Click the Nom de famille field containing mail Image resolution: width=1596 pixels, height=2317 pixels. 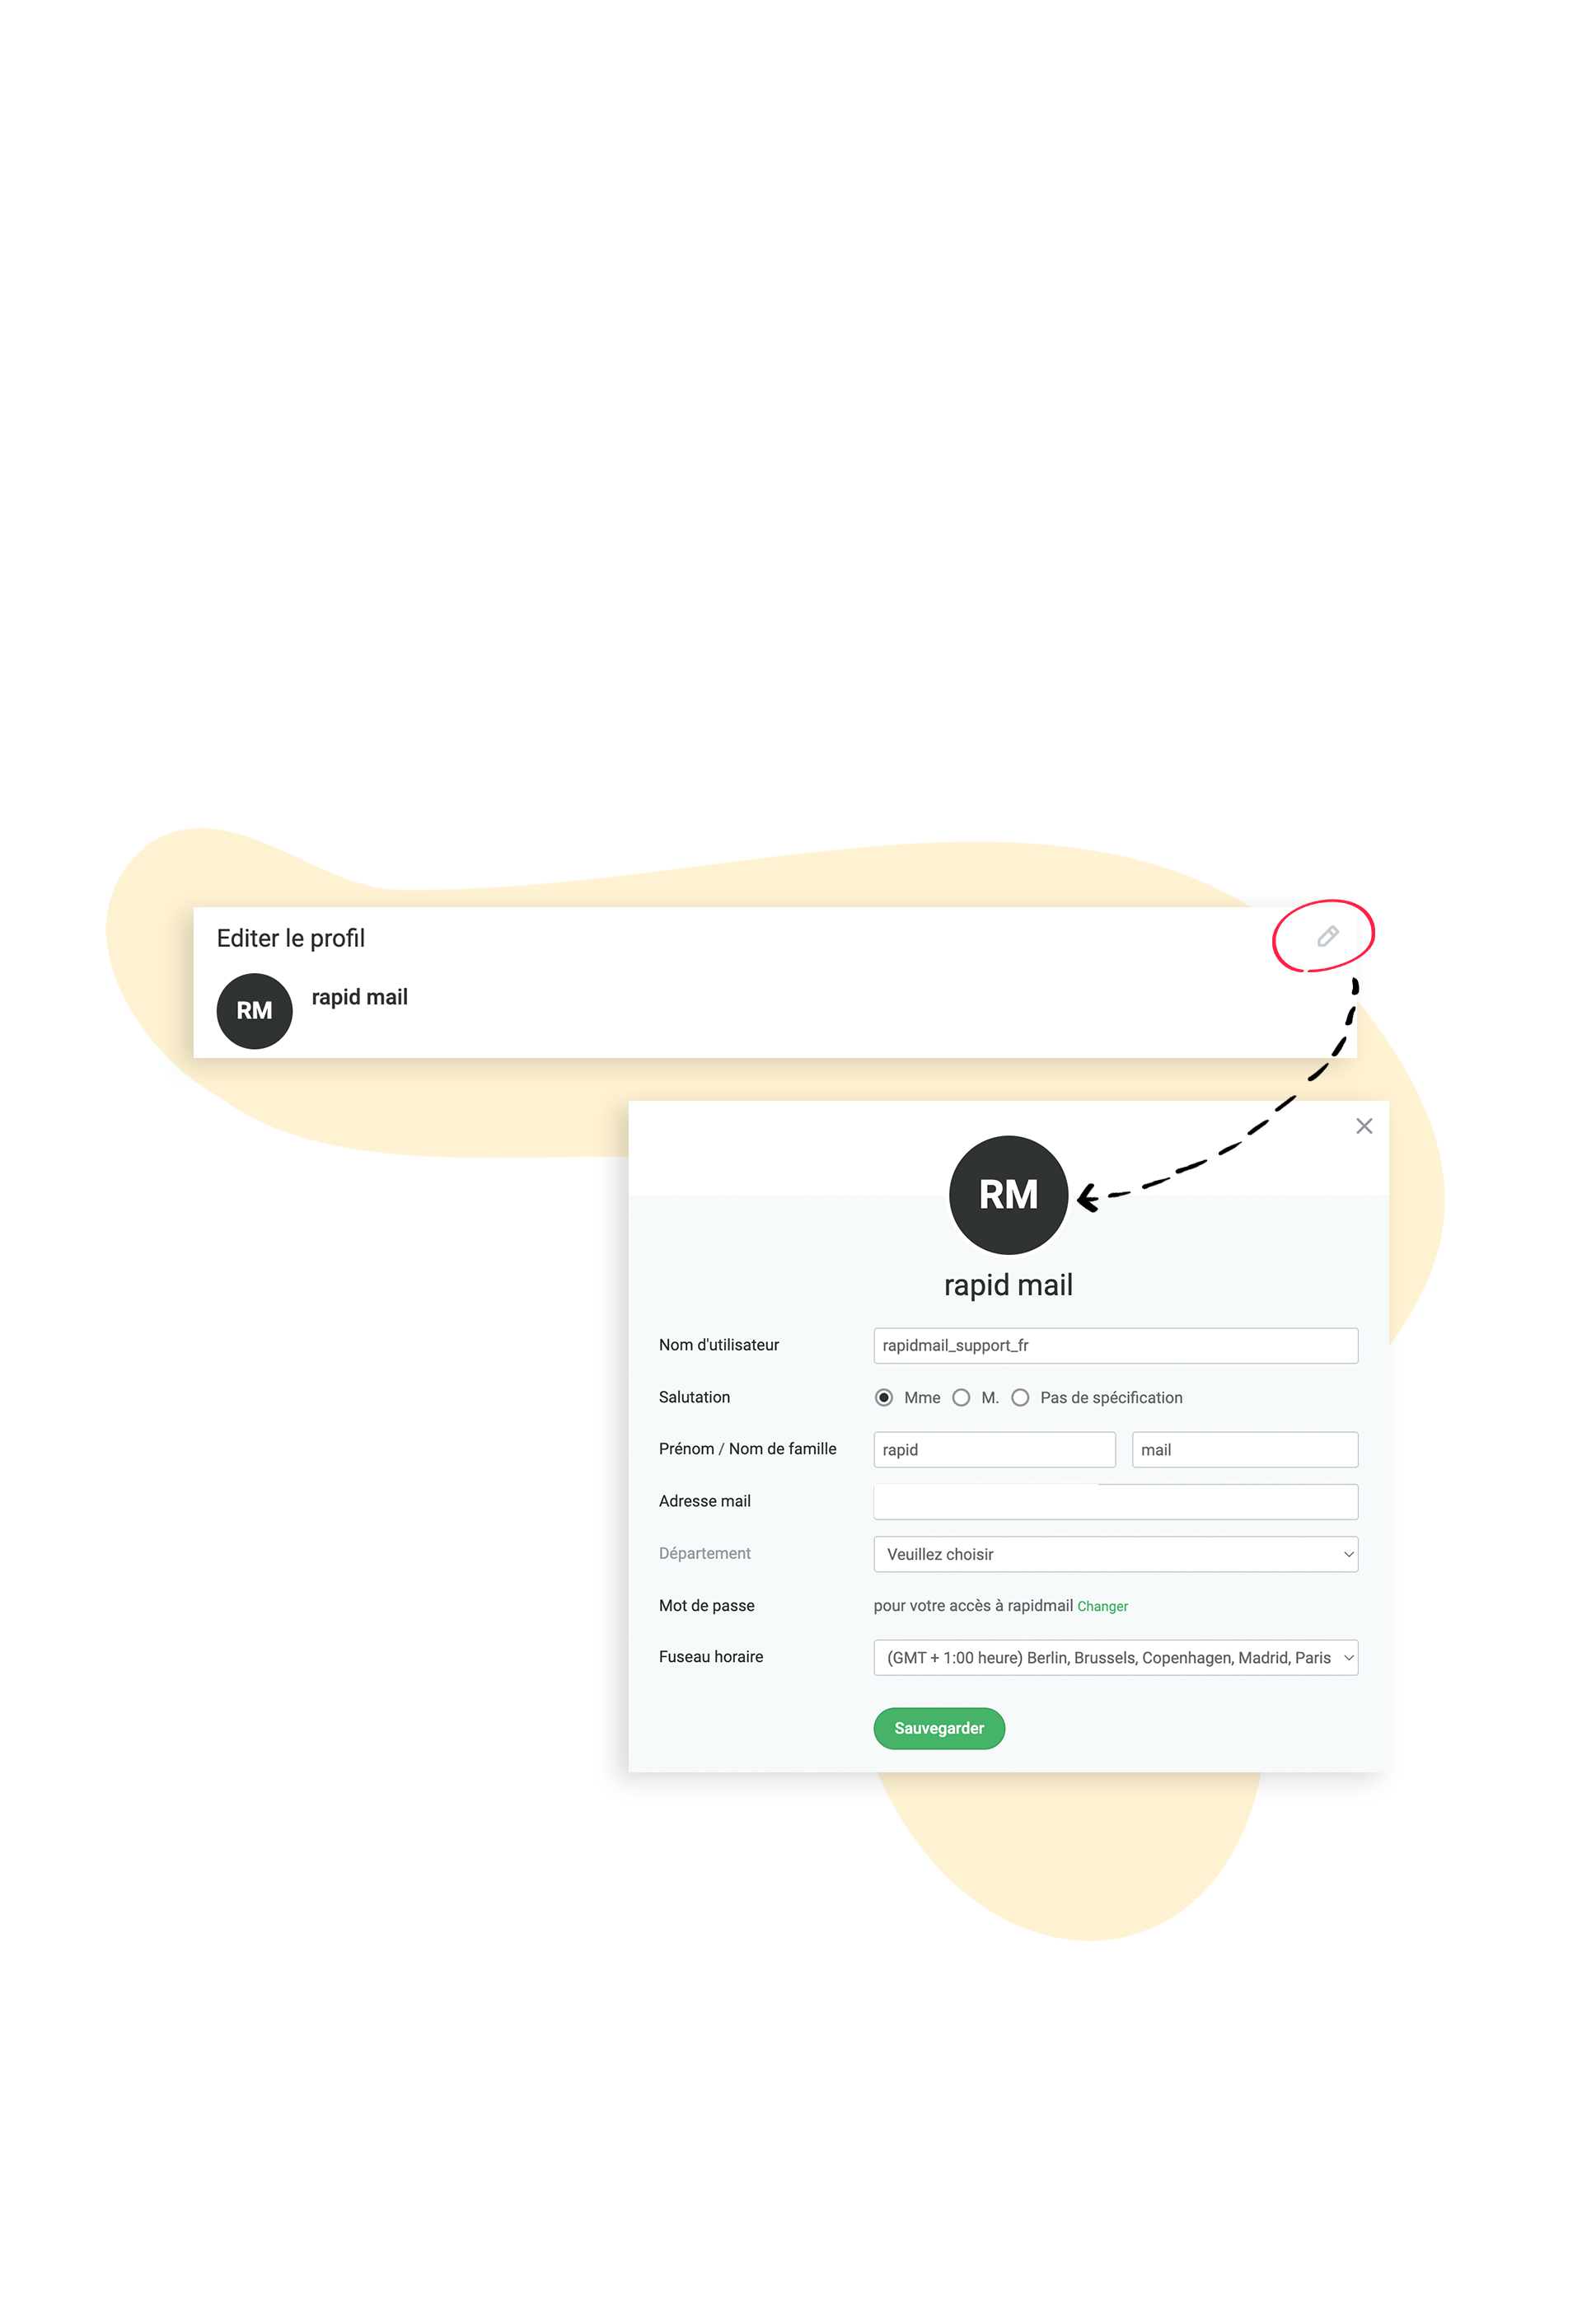coord(1244,1449)
